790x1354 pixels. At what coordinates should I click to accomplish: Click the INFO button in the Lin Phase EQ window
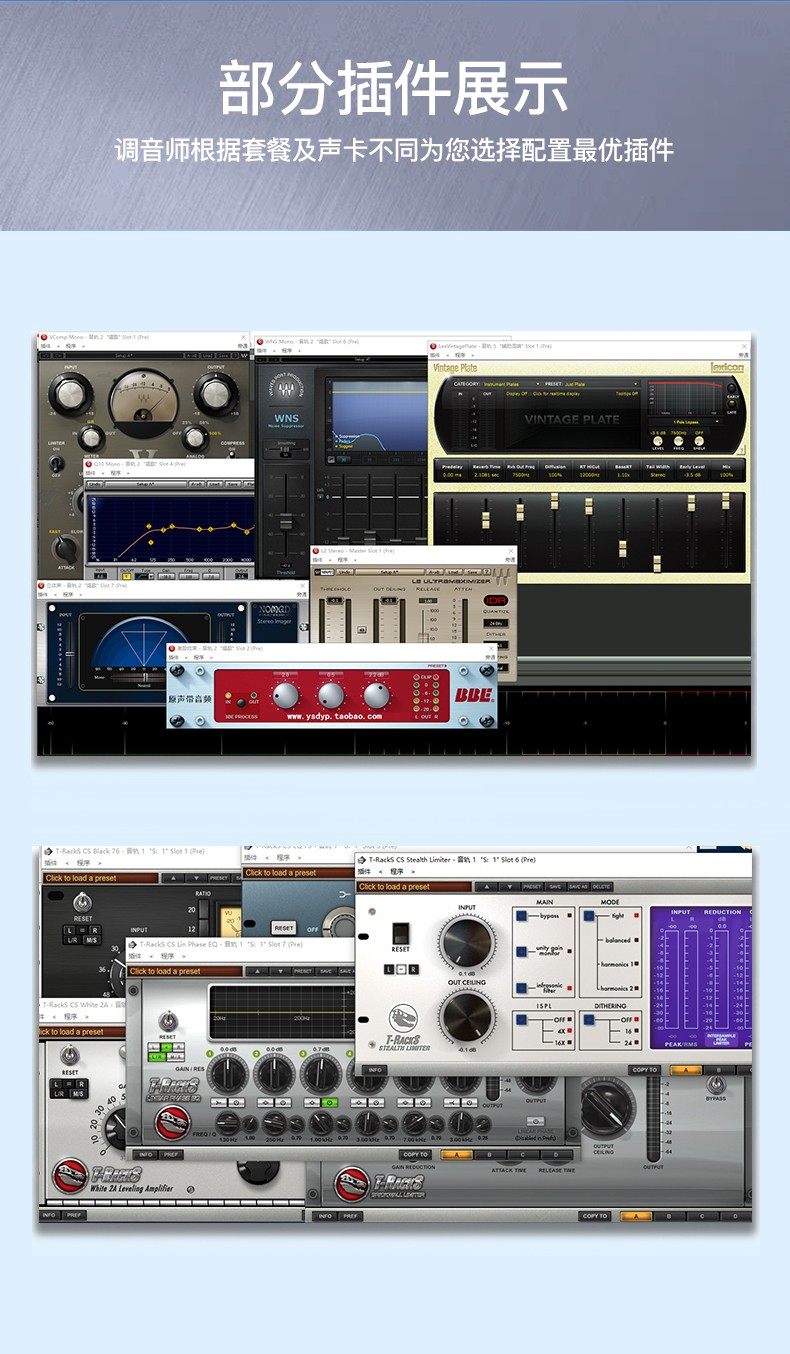tap(146, 1154)
